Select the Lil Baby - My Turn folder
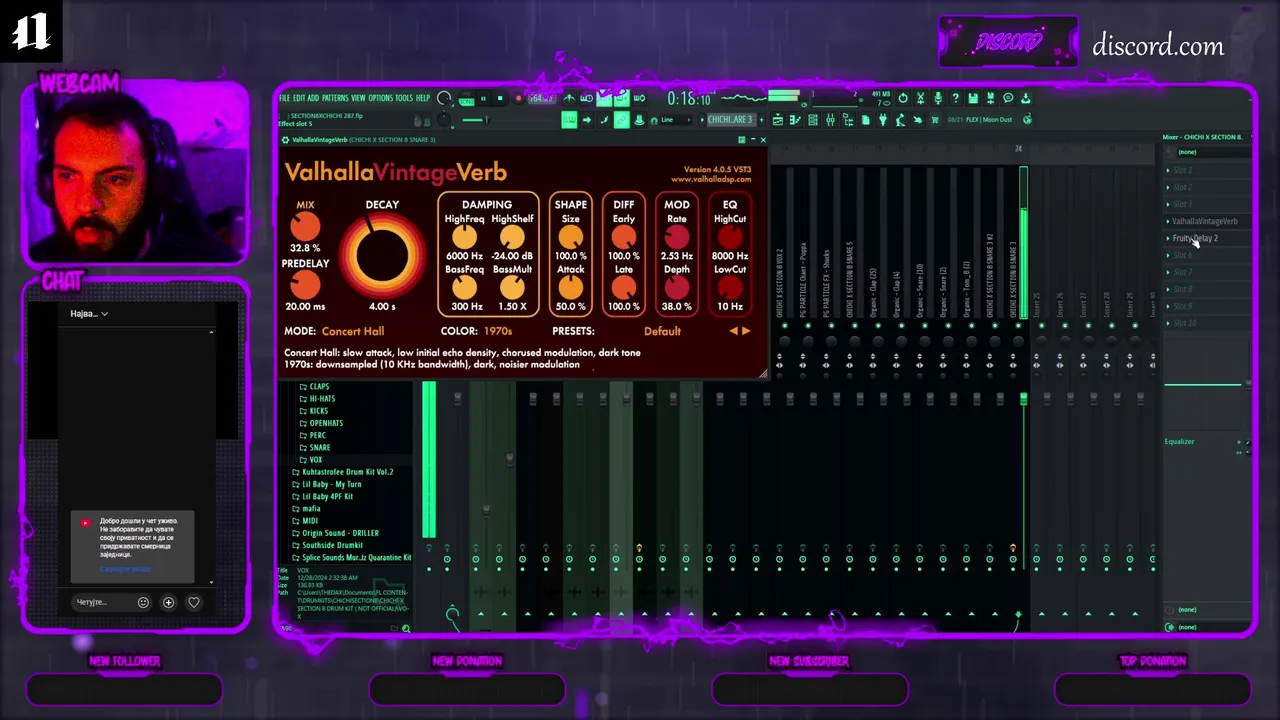 331,484
